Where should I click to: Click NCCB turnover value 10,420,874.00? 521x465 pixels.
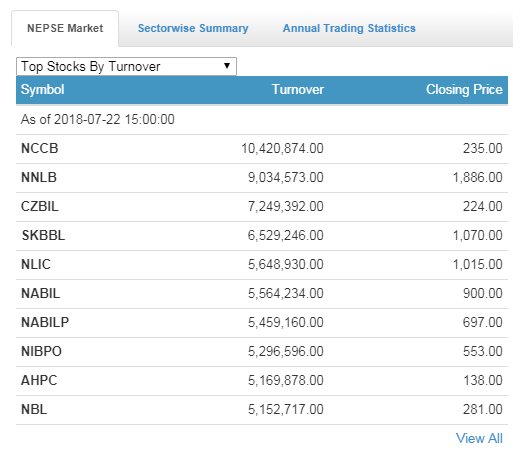tap(282, 148)
